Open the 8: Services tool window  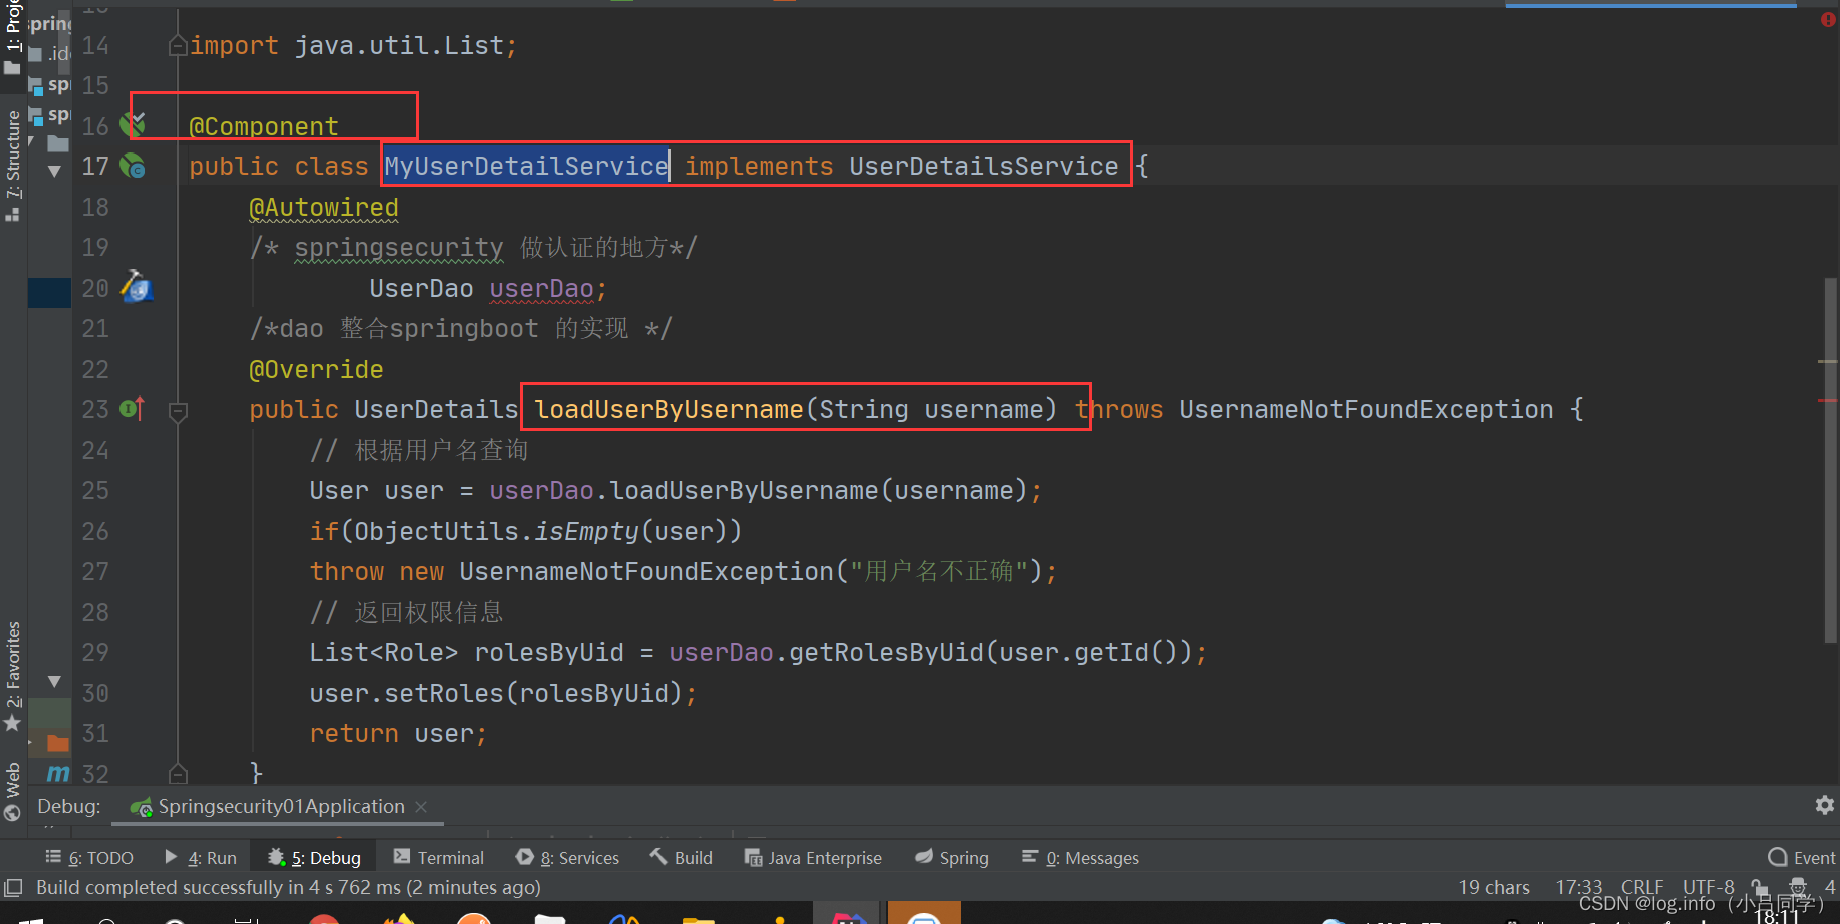567,857
